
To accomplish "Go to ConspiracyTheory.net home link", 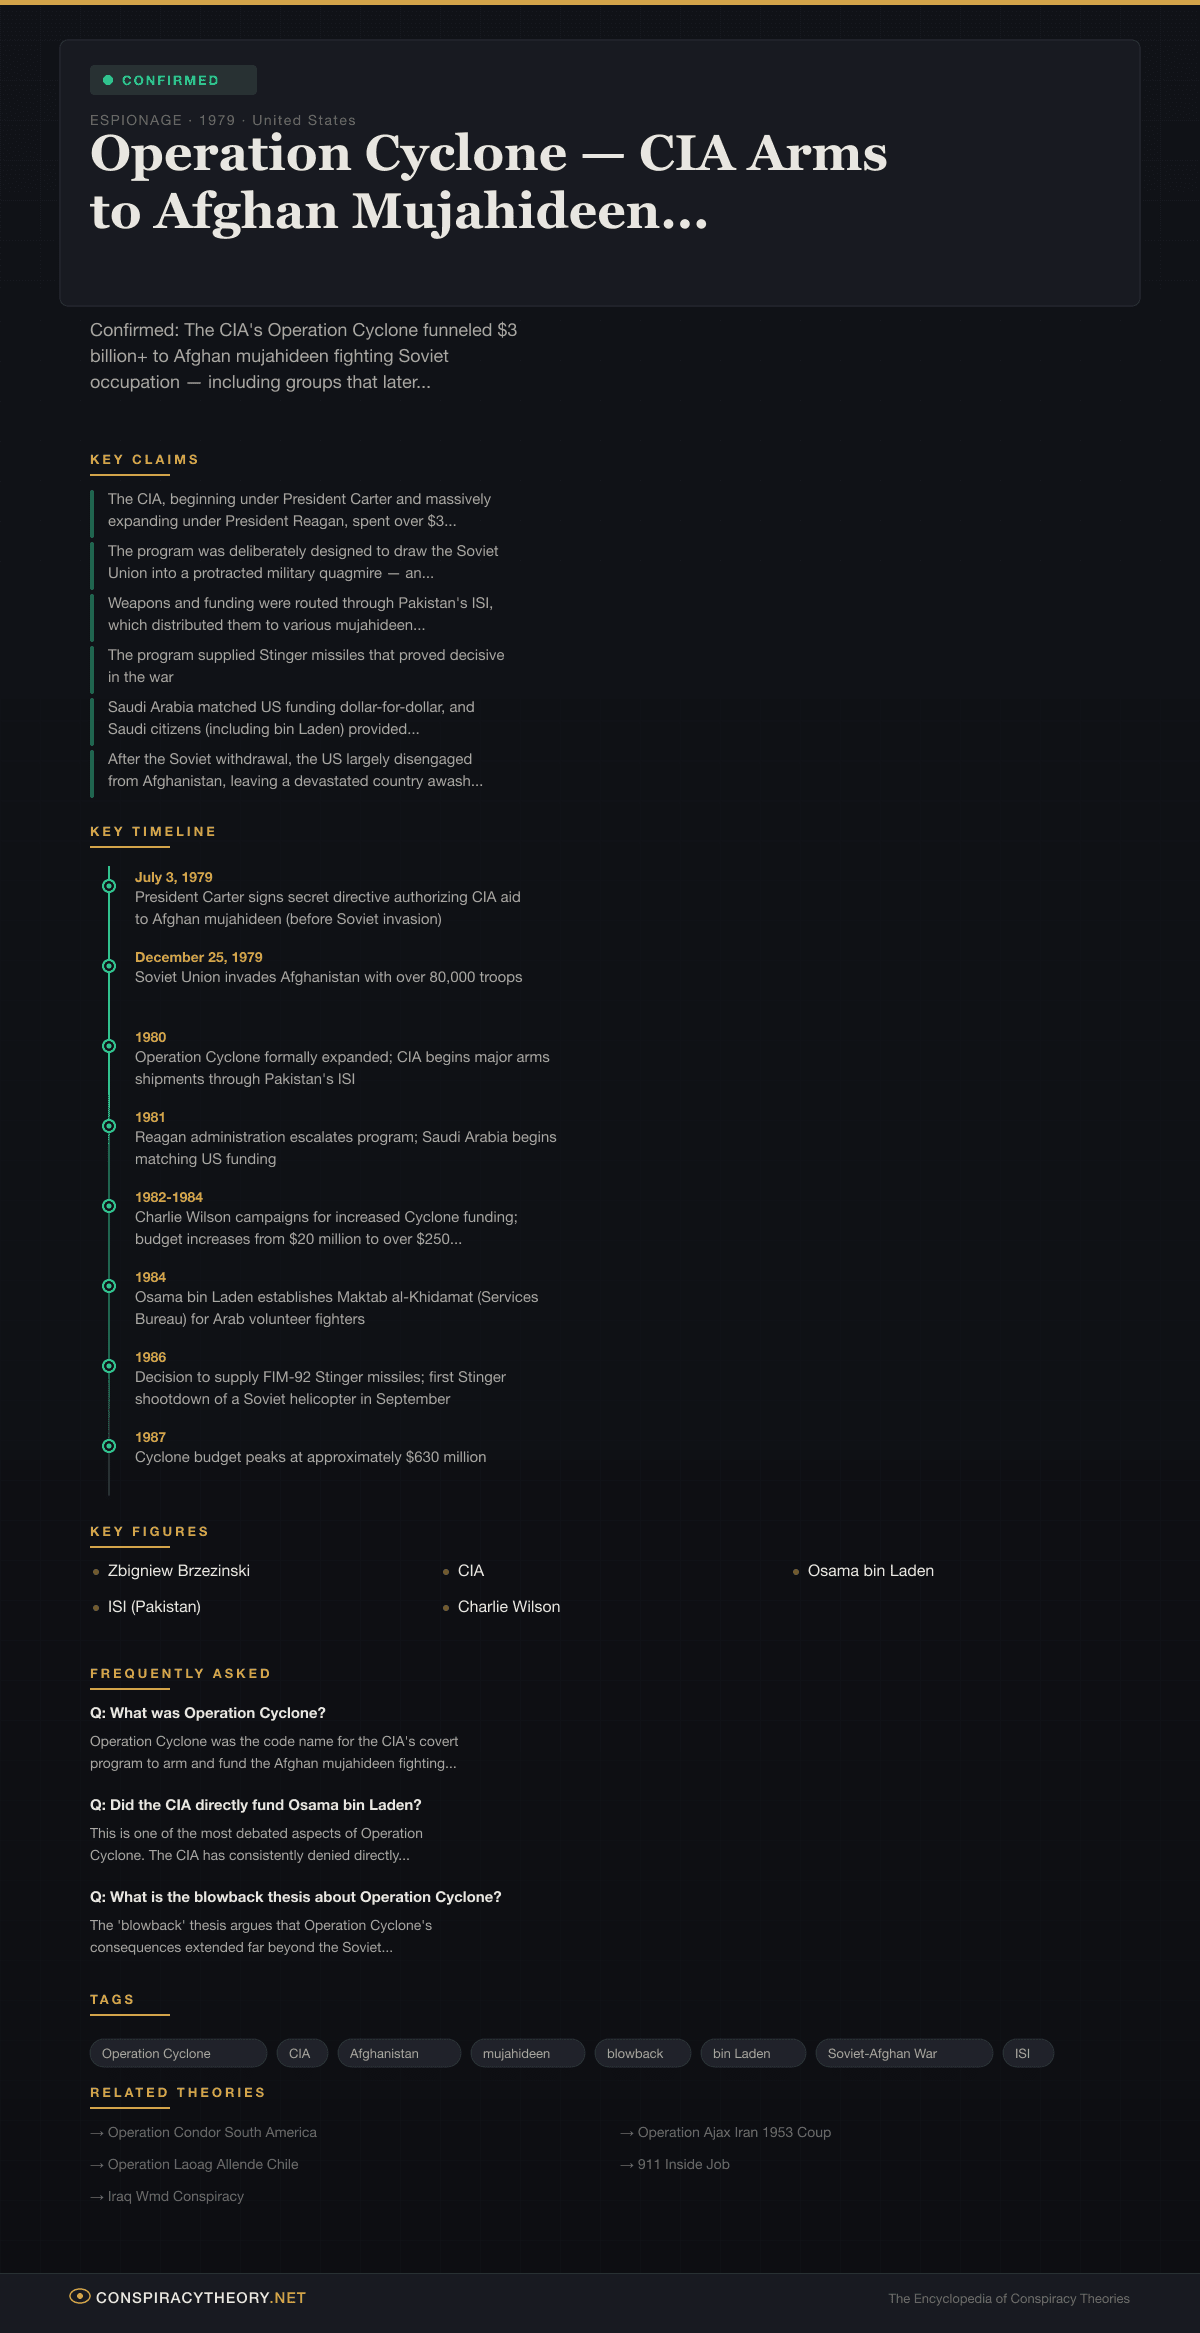I will click(200, 2298).
